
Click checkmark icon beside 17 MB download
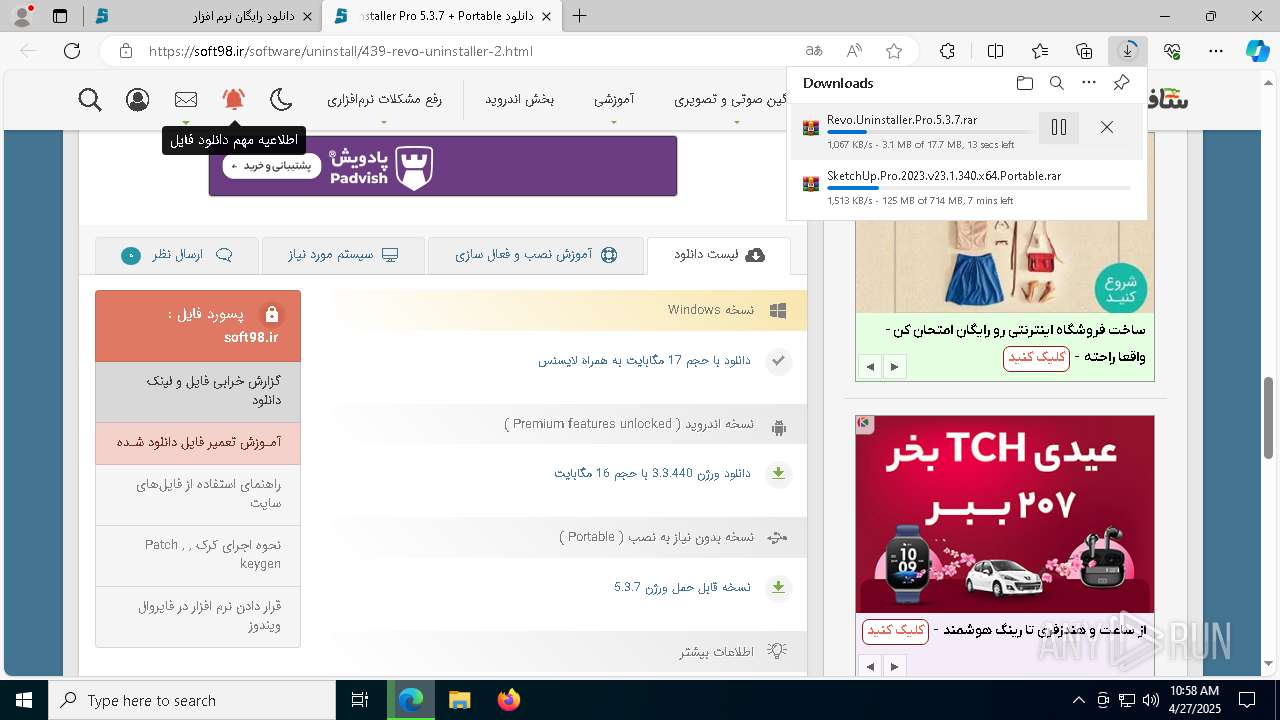[x=778, y=361]
